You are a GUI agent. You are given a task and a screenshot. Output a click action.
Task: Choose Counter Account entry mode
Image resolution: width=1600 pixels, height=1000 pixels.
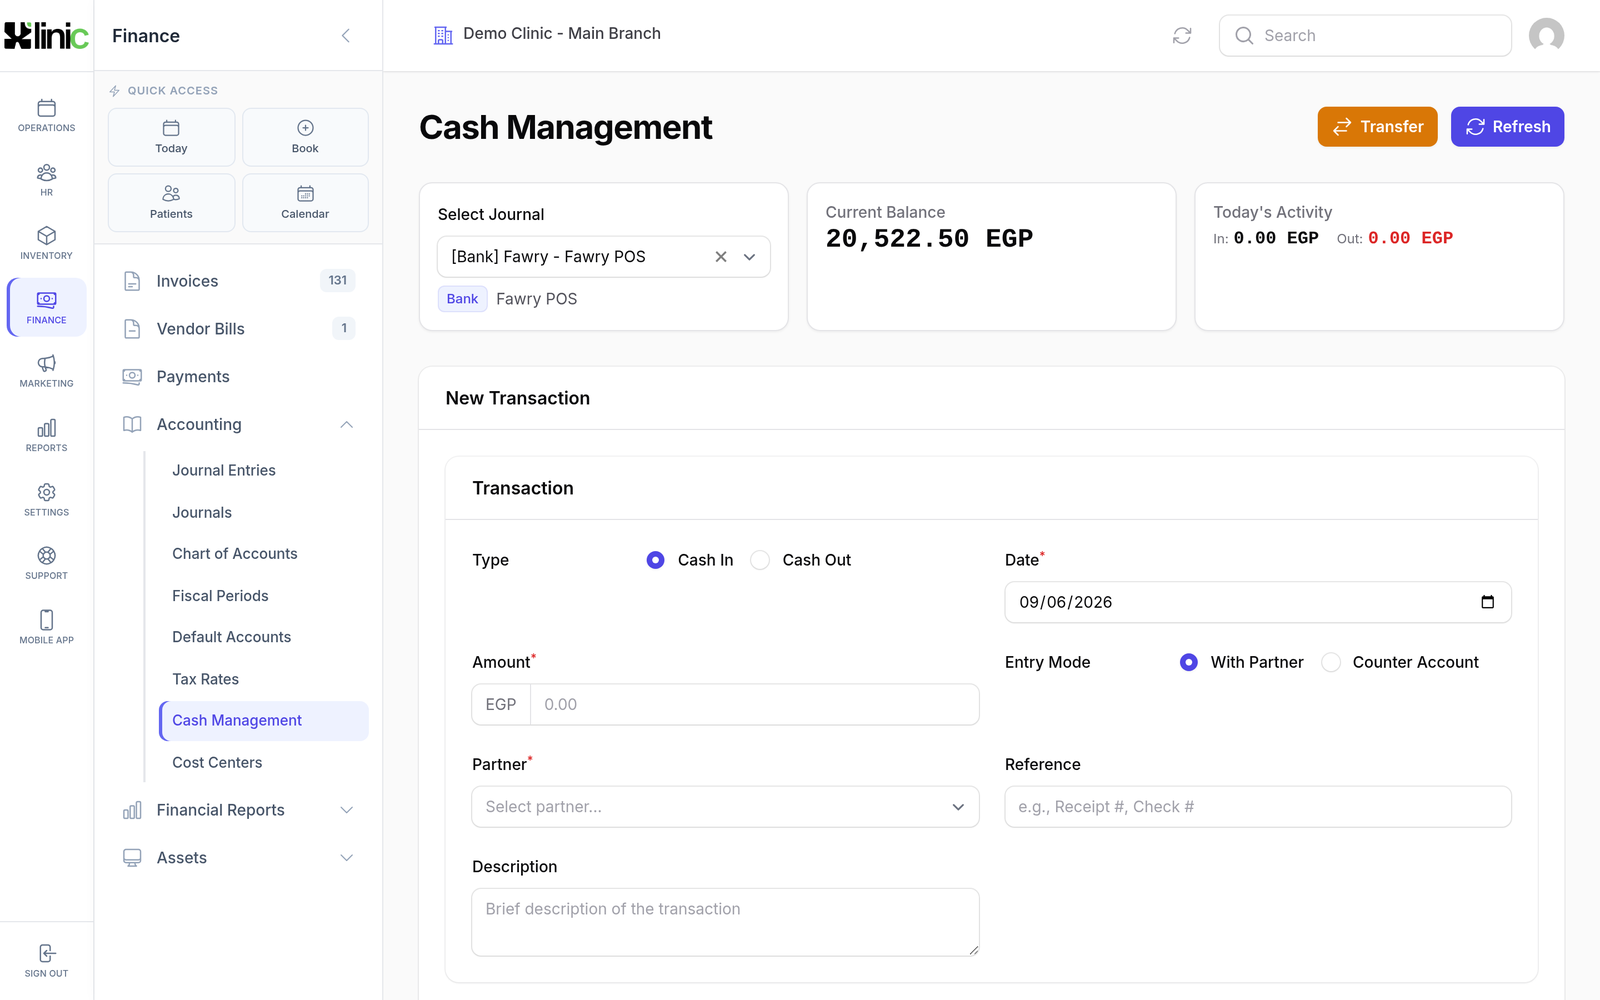[x=1330, y=662]
